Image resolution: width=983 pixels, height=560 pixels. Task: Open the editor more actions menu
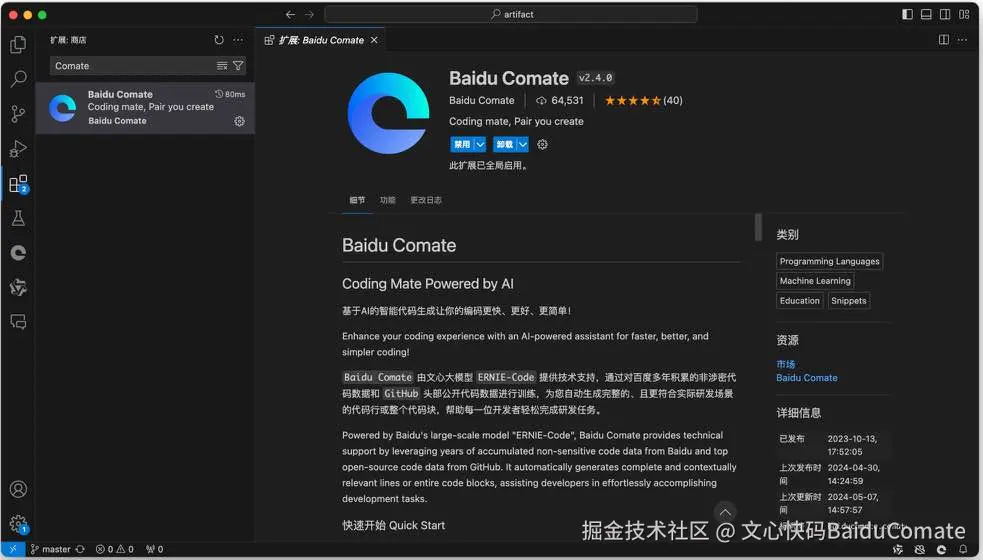click(x=962, y=40)
